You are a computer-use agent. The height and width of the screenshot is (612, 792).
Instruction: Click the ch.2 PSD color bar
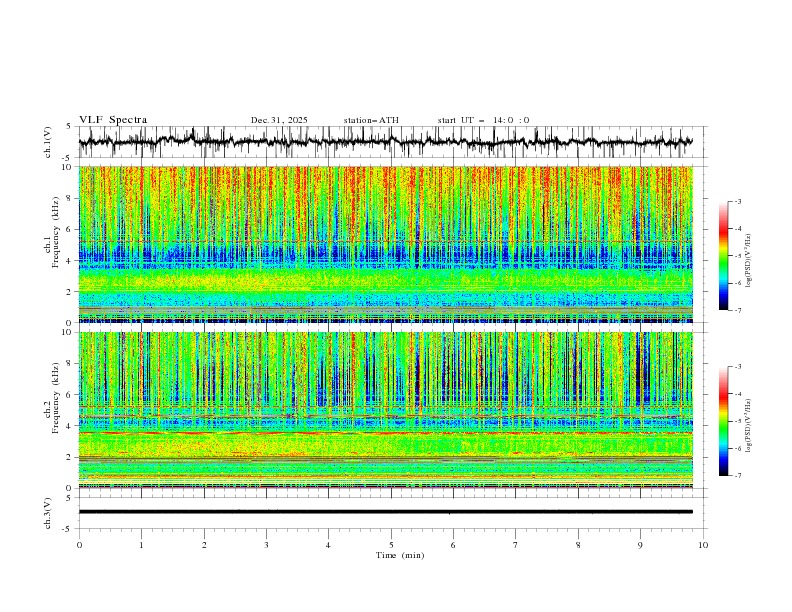point(723,421)
